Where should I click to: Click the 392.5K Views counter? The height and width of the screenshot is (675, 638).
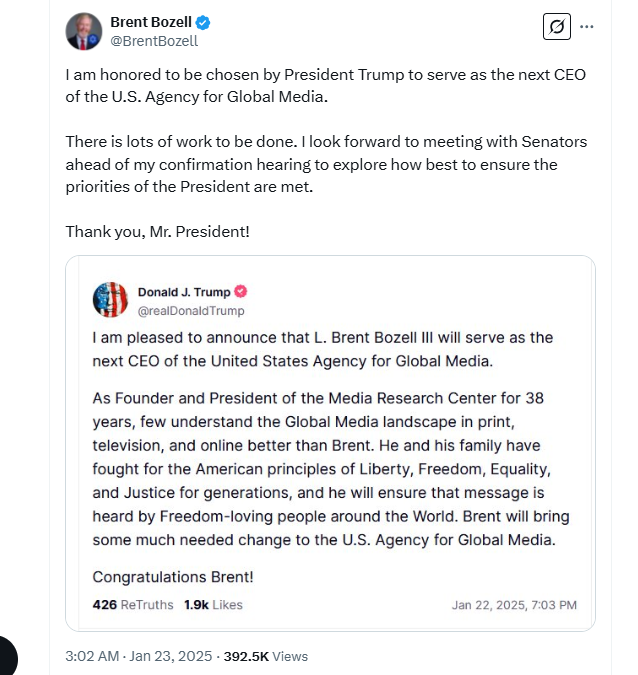click(266, 656)
